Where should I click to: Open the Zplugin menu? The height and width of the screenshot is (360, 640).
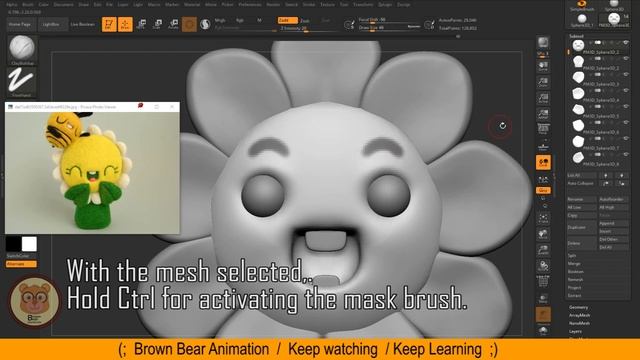tap(385, 5)
